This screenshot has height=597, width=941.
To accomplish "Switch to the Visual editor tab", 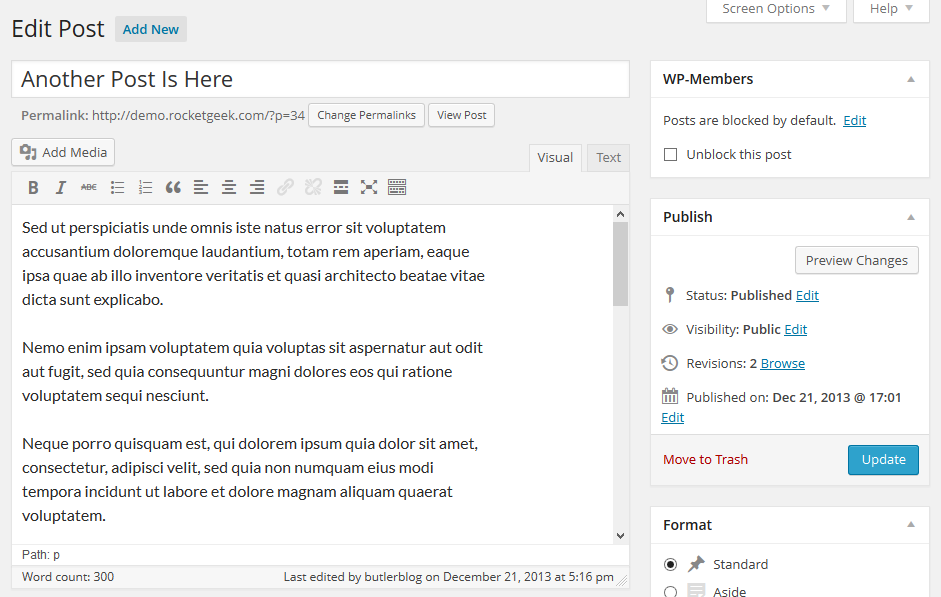I will click(x=555, y=158).
